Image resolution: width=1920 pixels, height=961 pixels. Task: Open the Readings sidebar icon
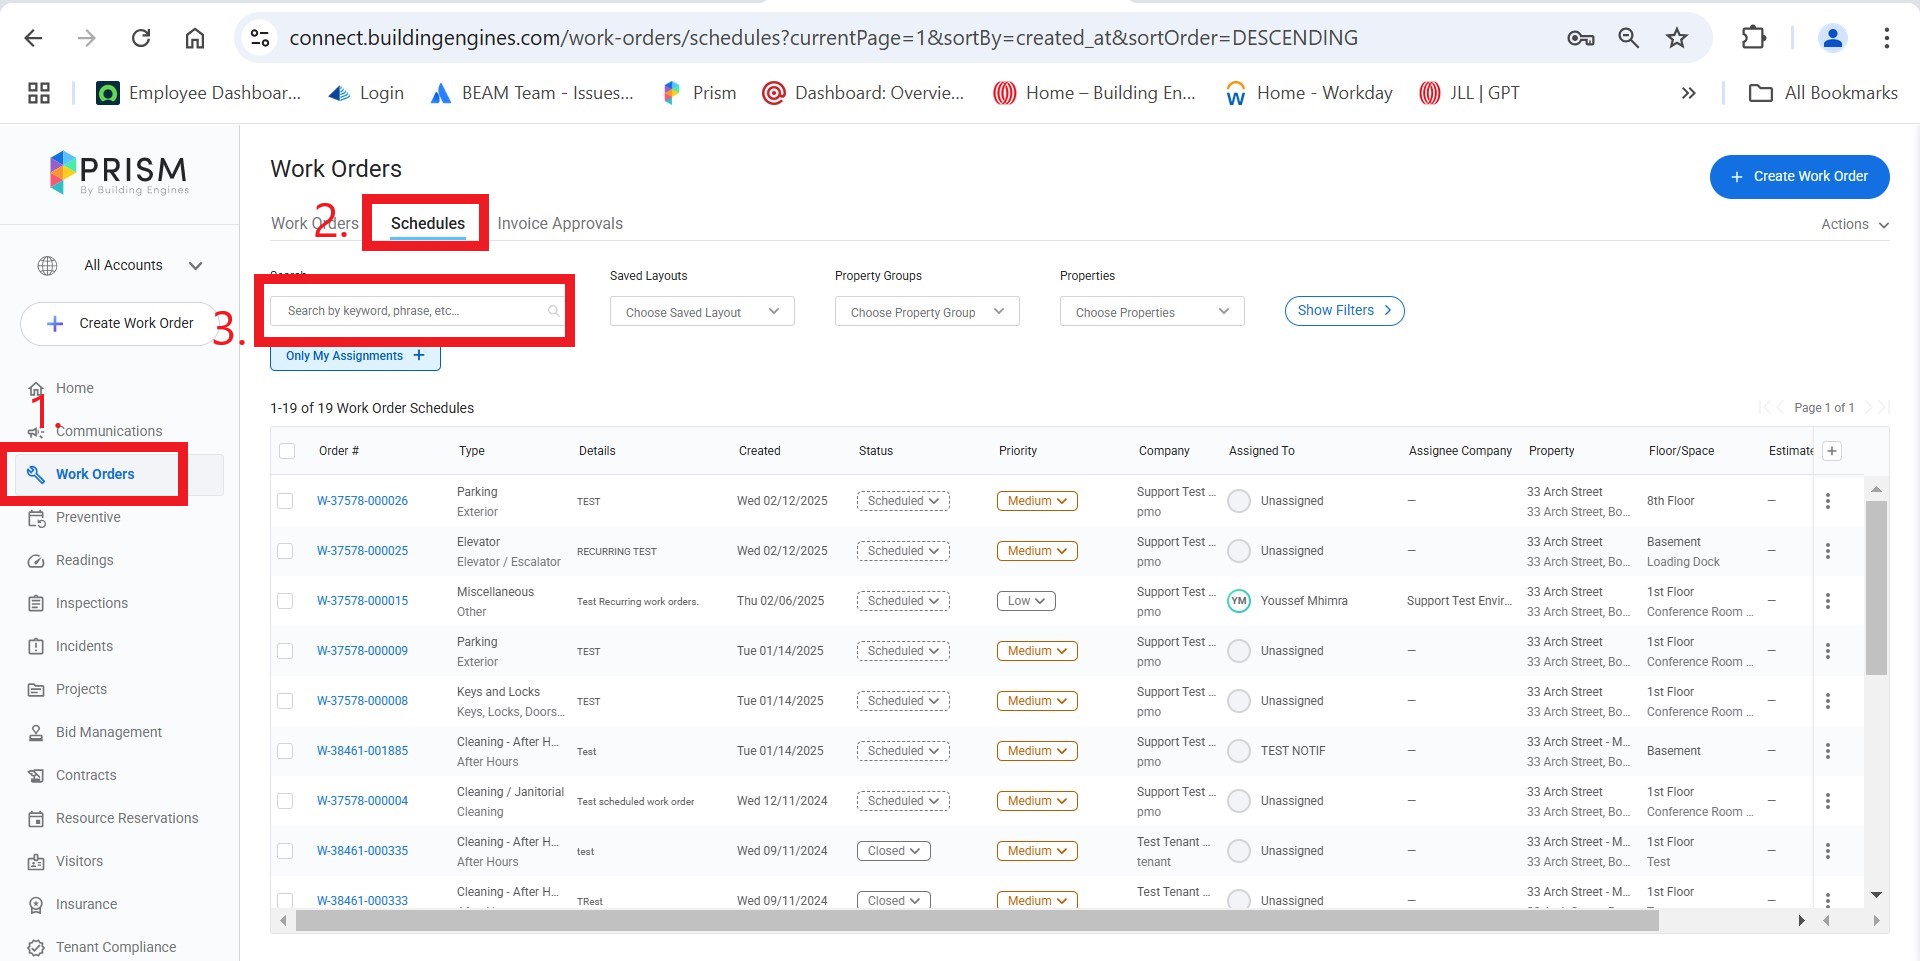36,561
